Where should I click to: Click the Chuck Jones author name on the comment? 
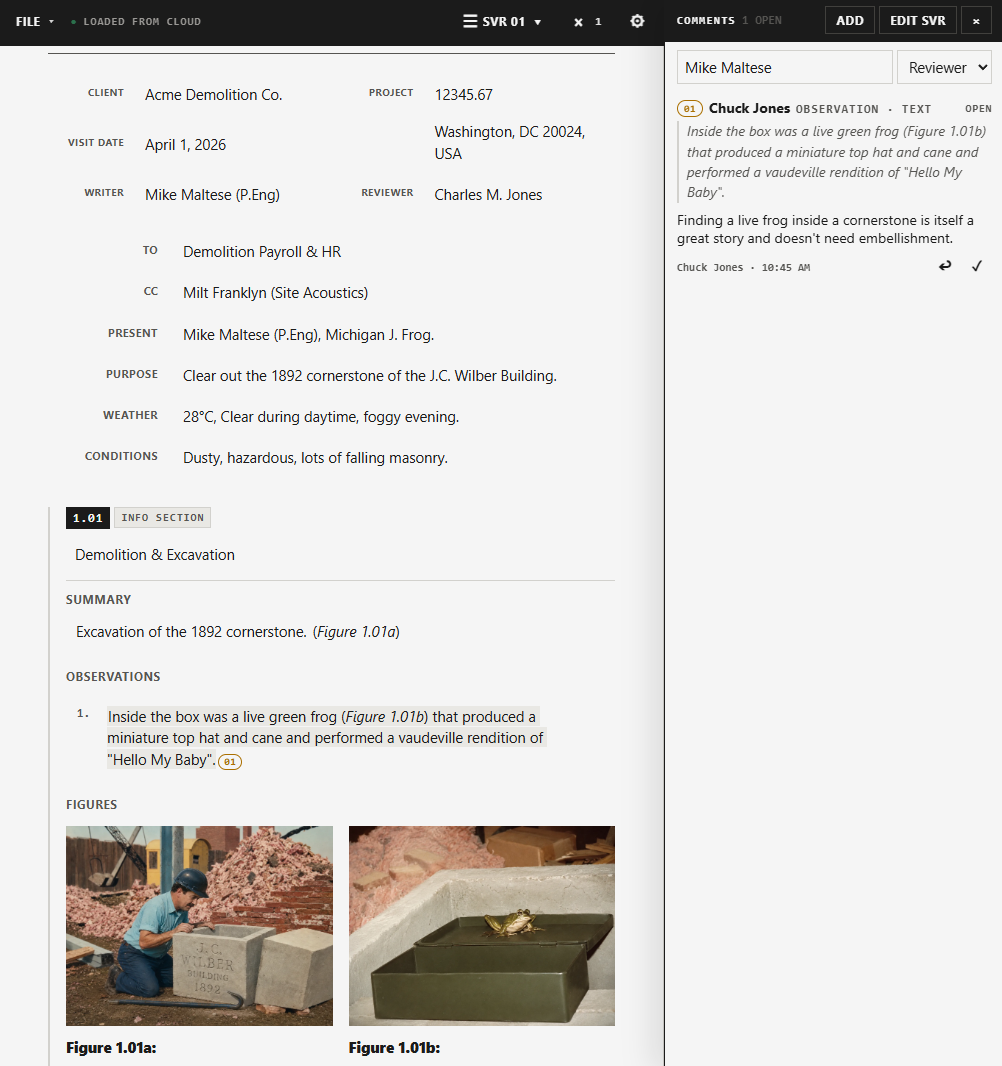click(x=749, y=108)
